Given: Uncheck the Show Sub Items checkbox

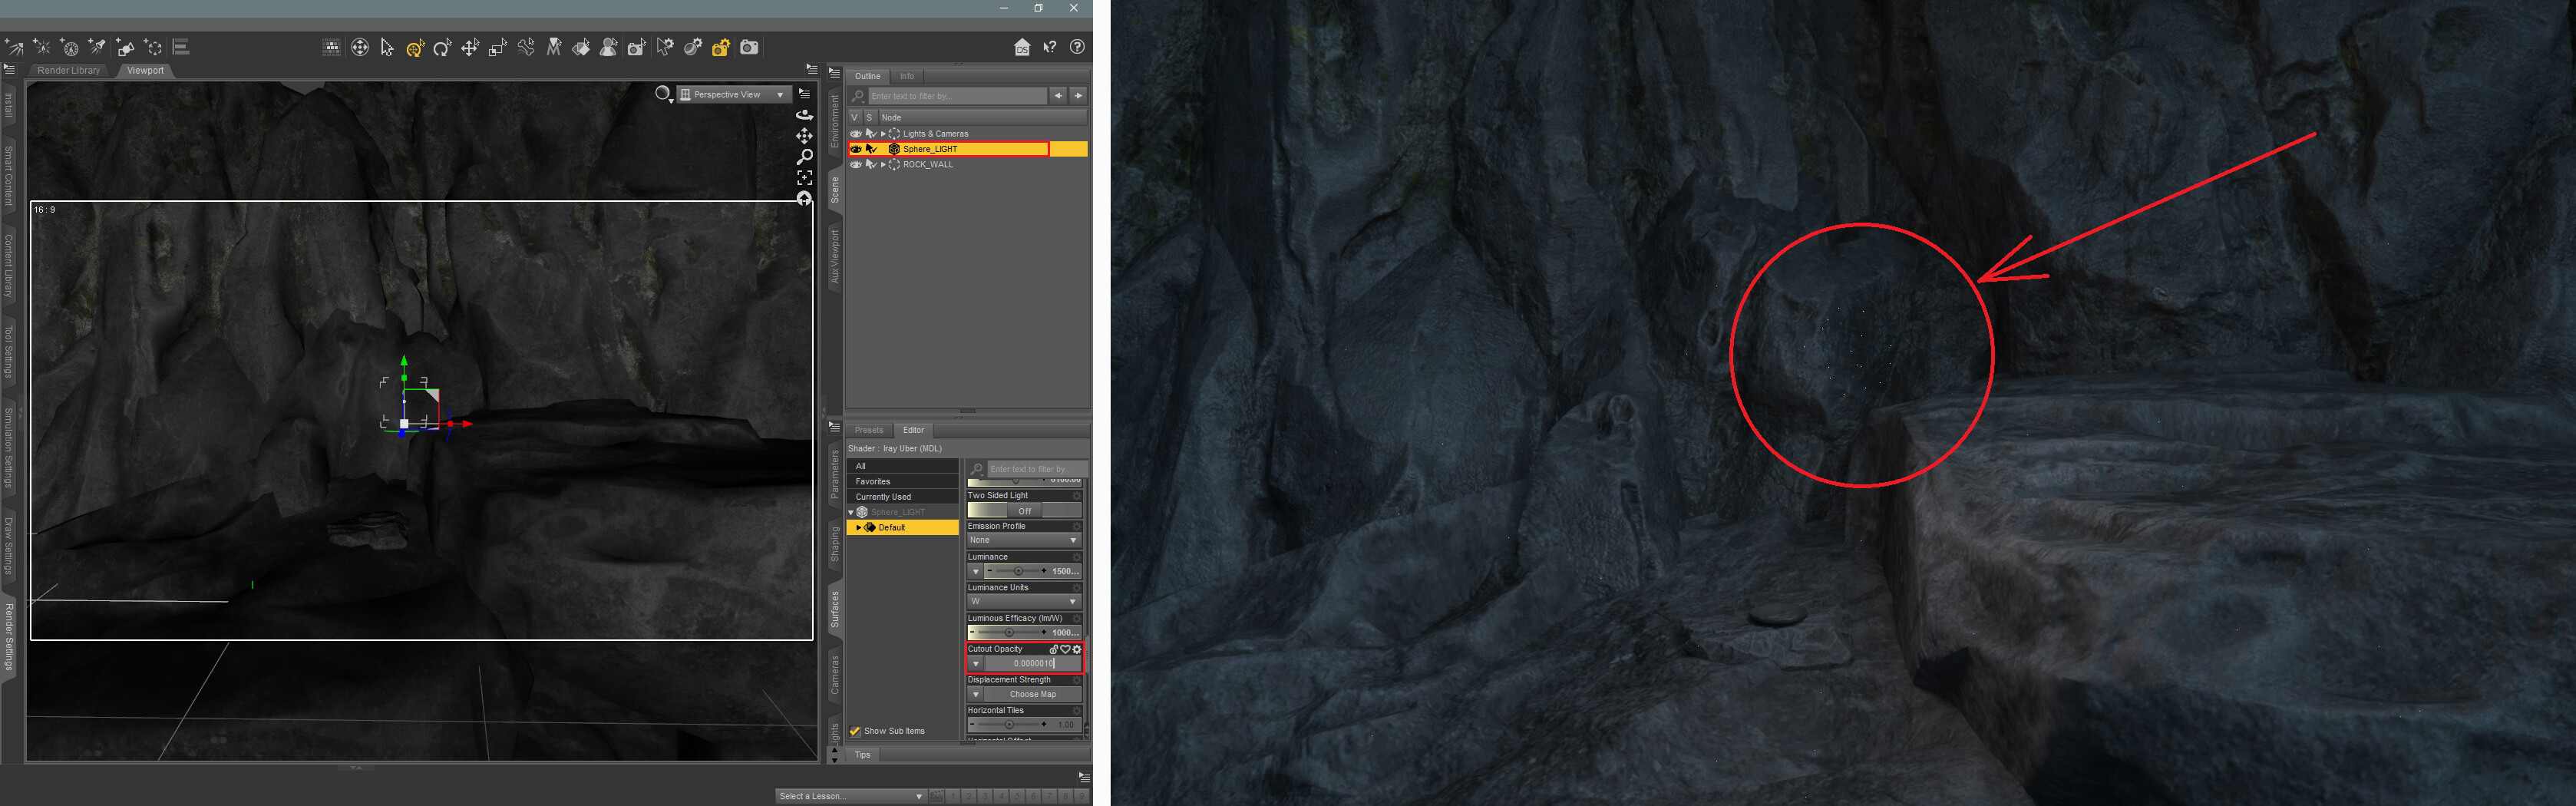Looking at the screenshot, I should (x=855, y=731).
